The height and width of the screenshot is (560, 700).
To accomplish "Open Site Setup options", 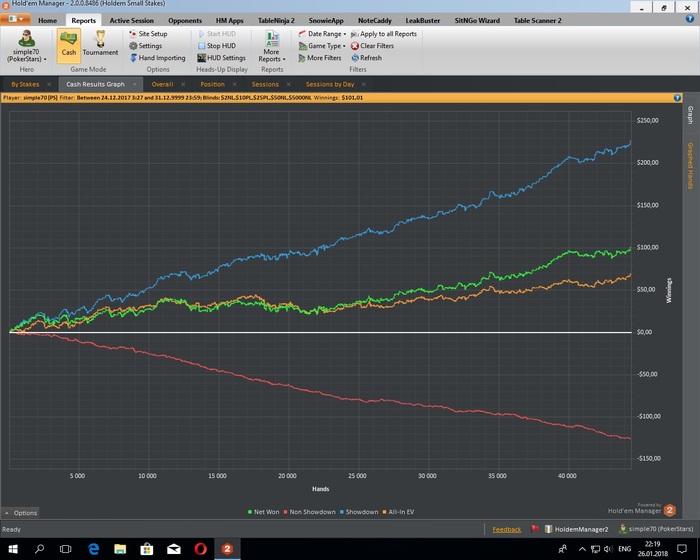I will click(x=148, y=33).
